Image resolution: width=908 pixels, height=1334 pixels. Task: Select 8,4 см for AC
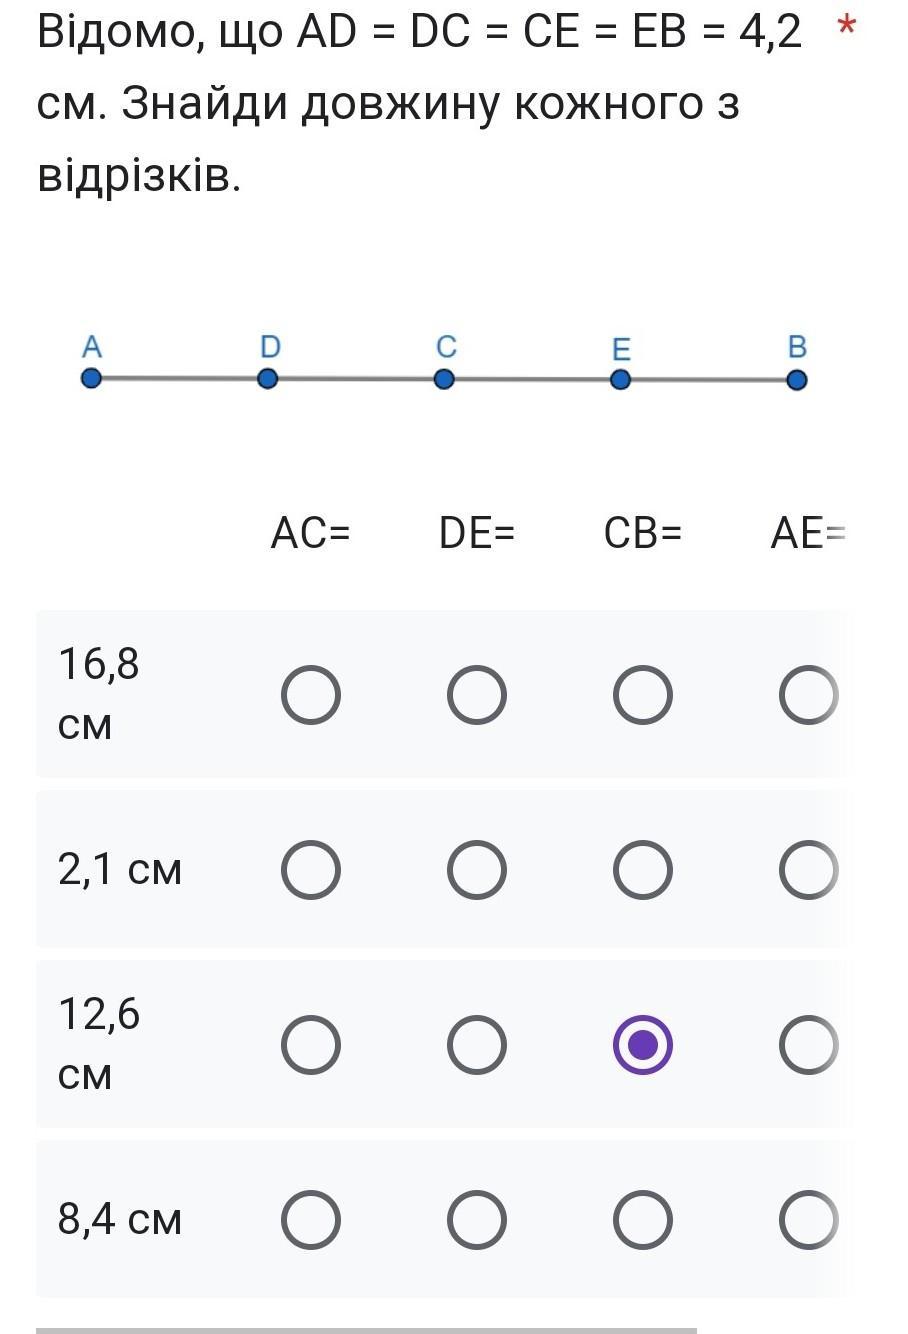click(x=310, y=1220)
